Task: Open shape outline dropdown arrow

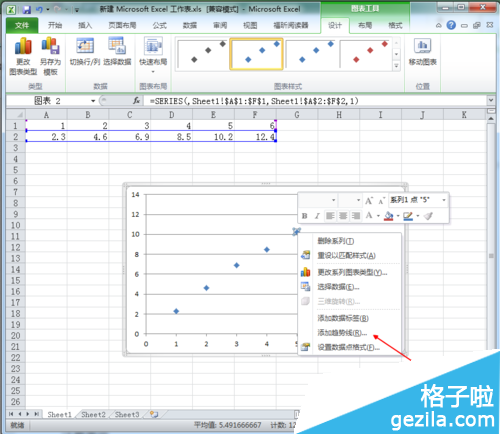Action: (418, 216)
